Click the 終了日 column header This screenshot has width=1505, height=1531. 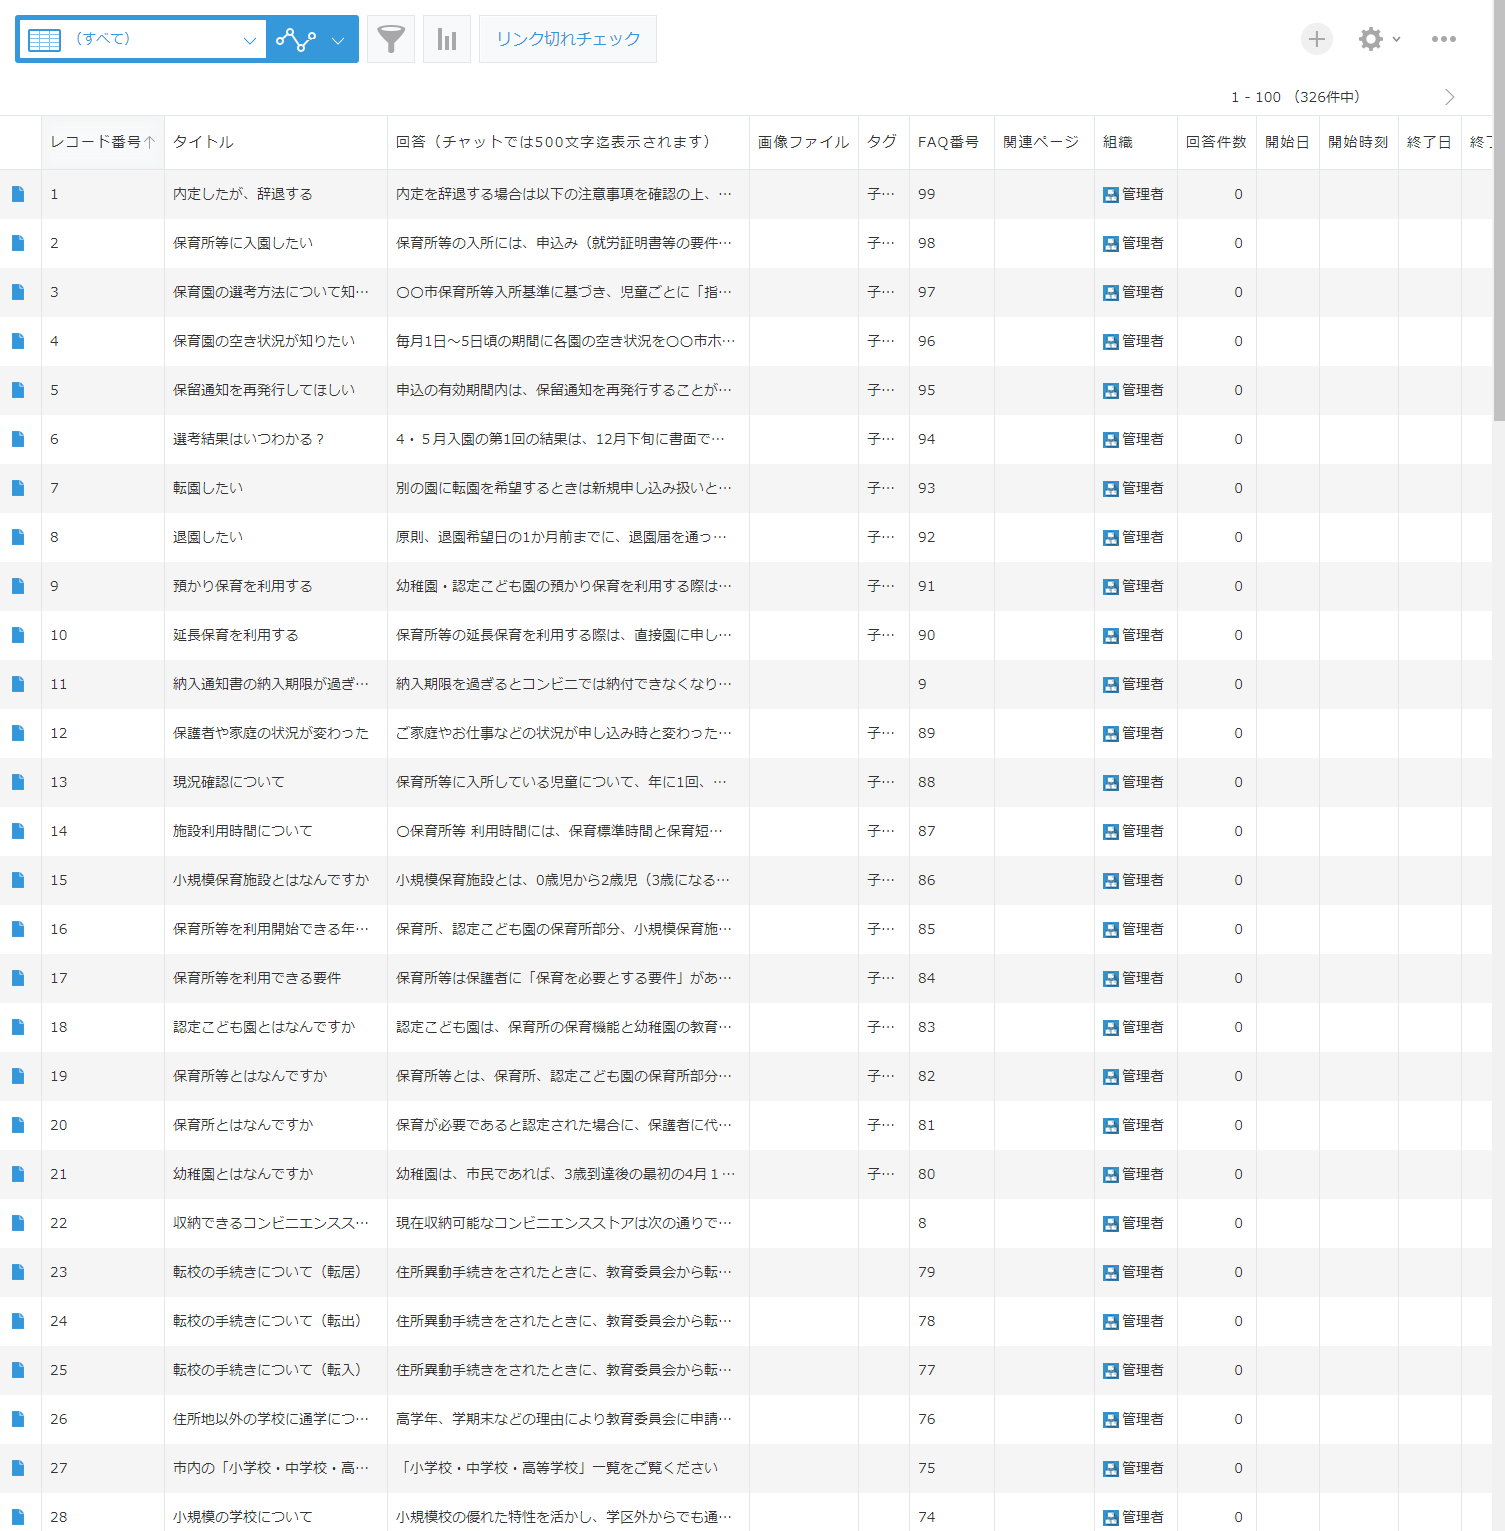click(1429, 142)
